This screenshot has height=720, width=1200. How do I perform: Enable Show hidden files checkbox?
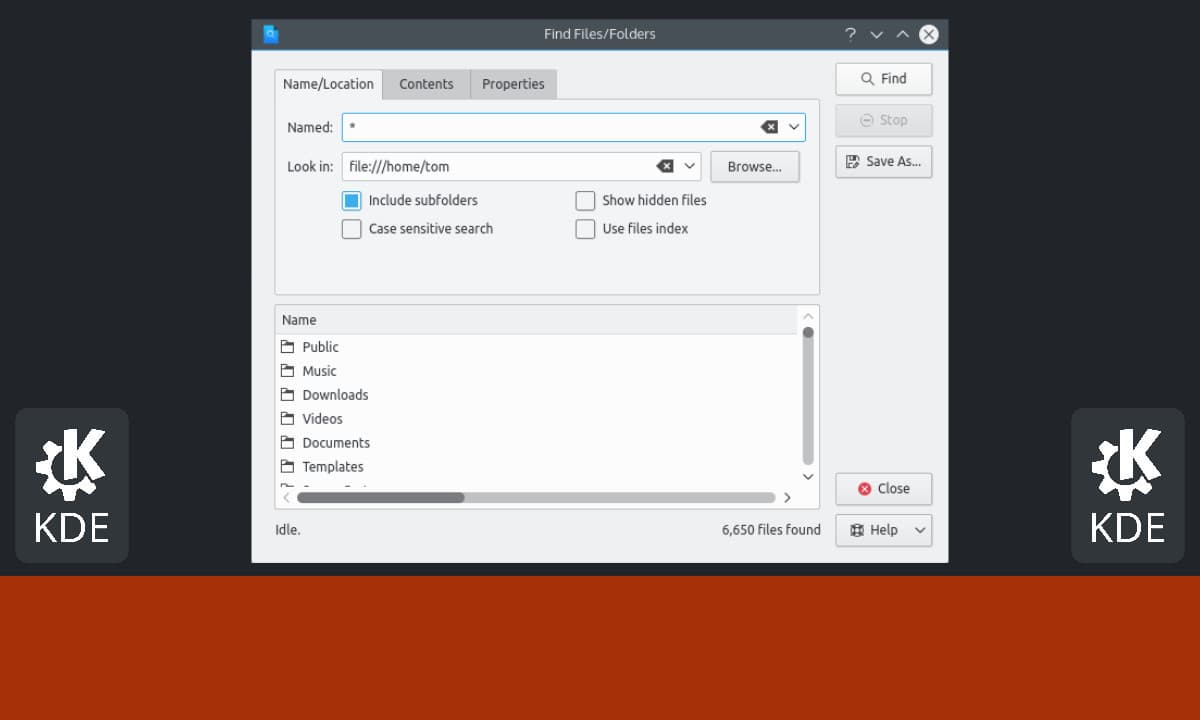[585, 201]
